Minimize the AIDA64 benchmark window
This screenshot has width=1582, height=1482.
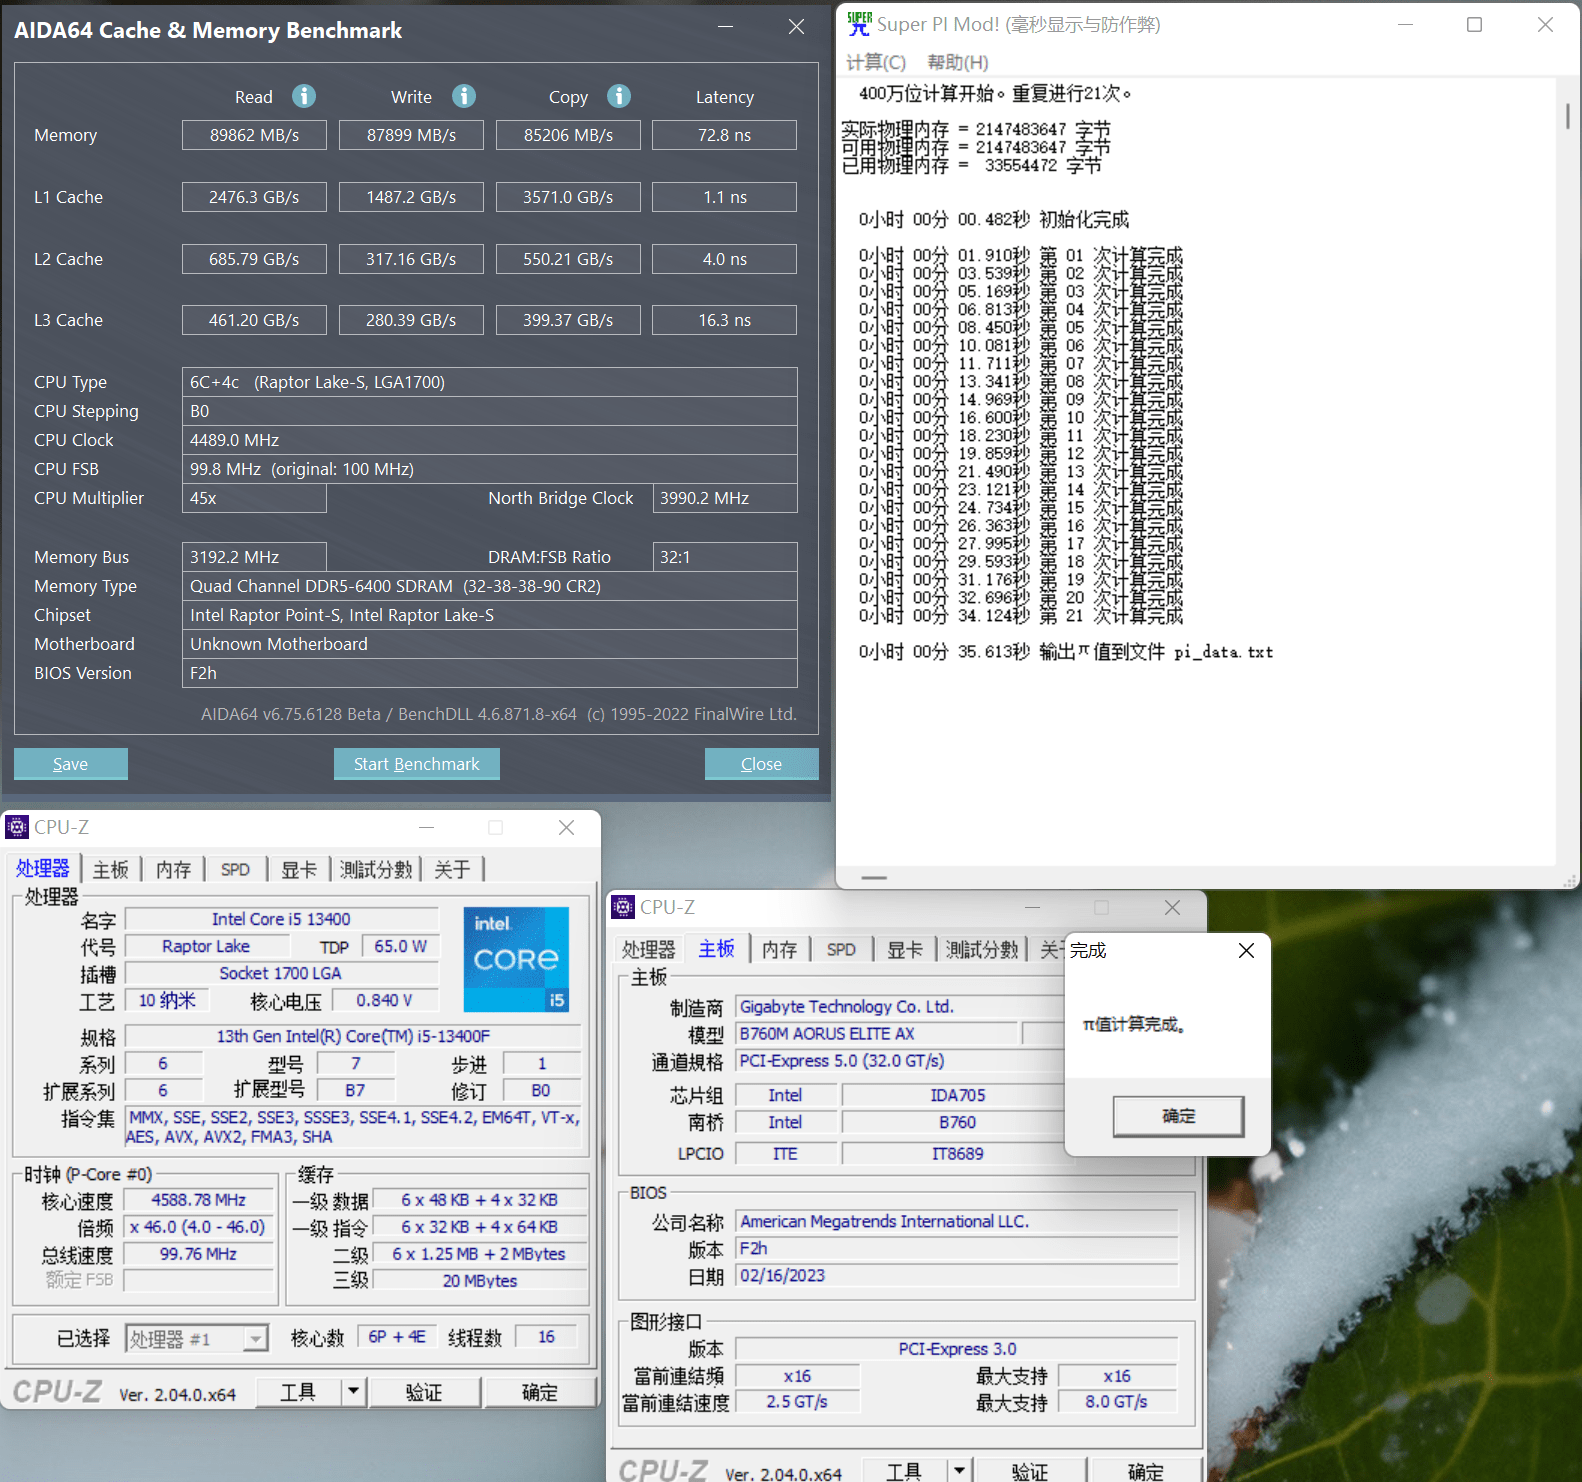pos(726,27)
